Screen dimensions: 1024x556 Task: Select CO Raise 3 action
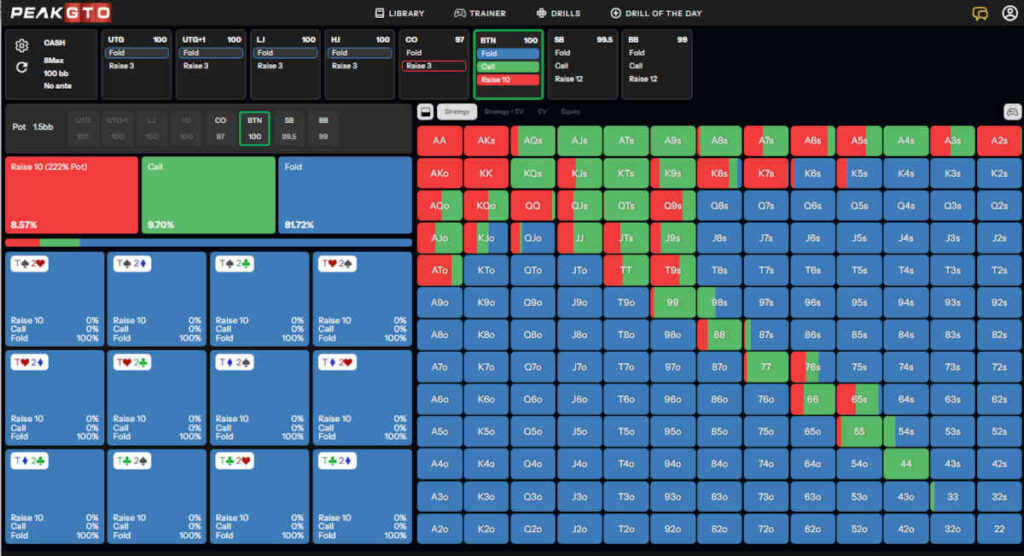click(434, 66)
